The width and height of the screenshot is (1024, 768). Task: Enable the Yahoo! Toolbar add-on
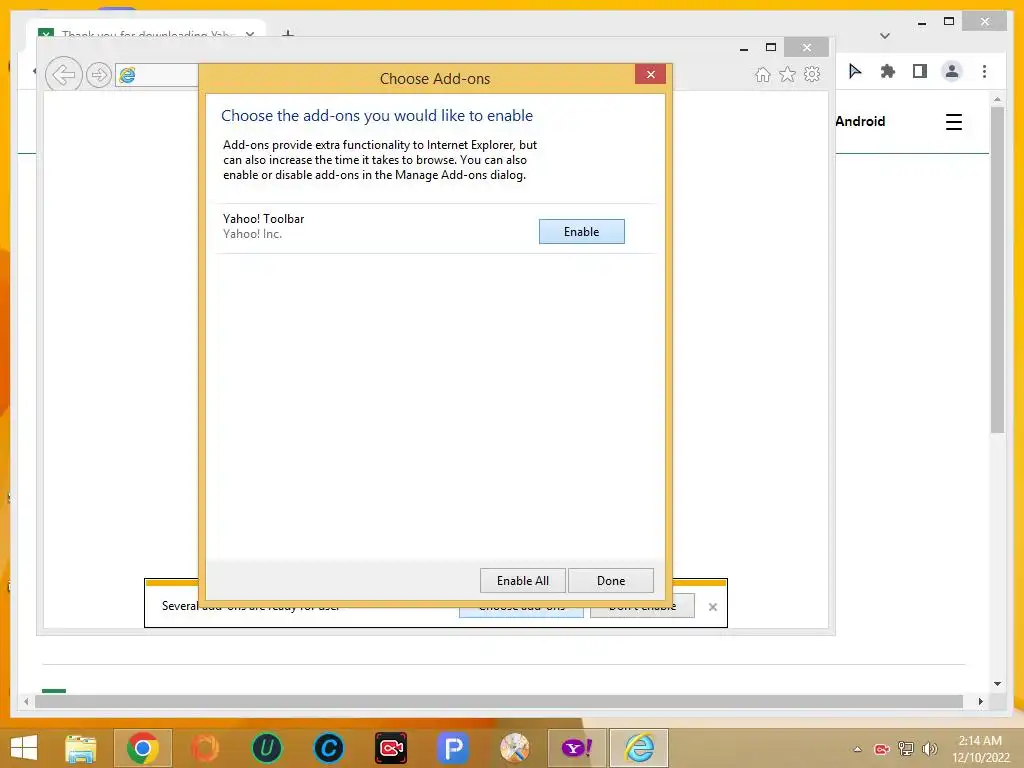(581, 232)
